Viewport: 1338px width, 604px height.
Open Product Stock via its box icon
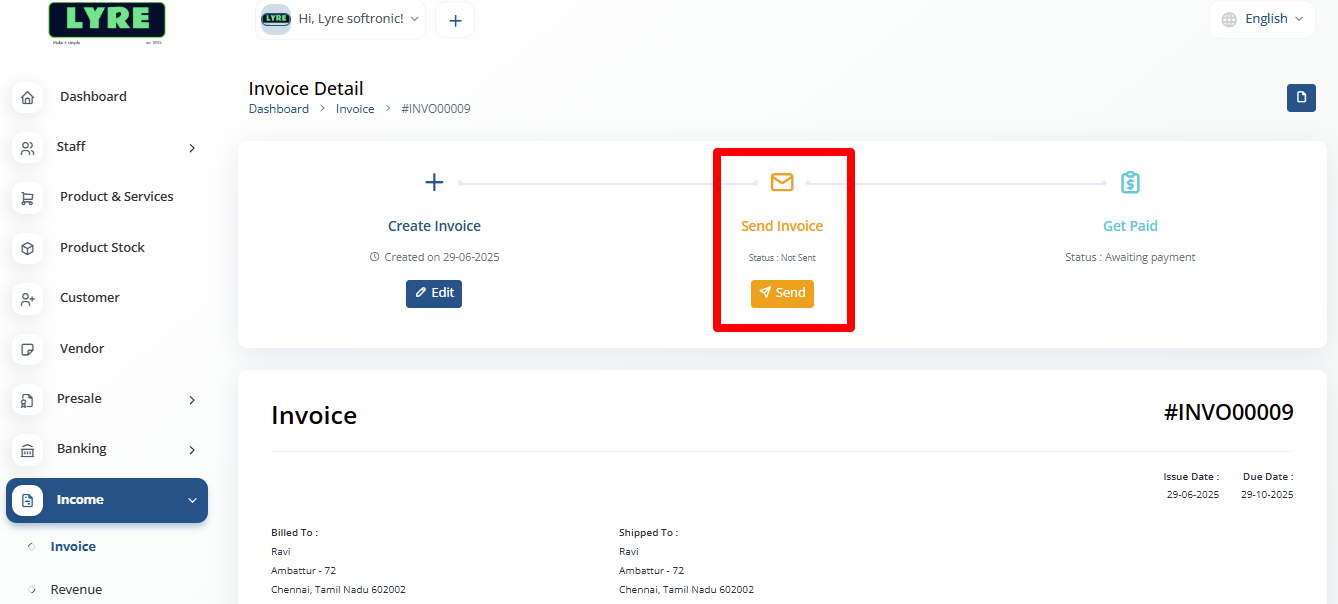tap(27, 247)
